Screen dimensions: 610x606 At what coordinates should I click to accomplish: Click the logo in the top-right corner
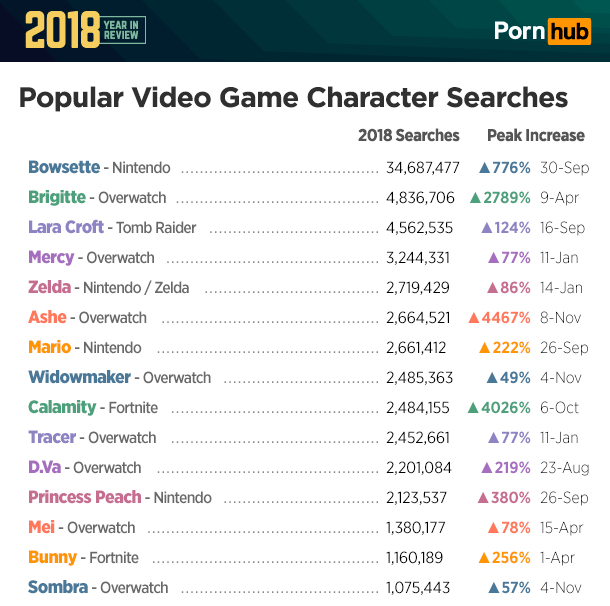coord(543,30)
